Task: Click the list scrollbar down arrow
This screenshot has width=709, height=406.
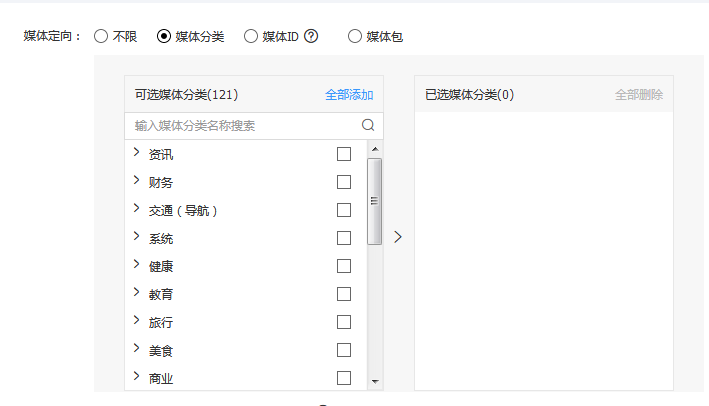Action: click(x=375, y=381)
